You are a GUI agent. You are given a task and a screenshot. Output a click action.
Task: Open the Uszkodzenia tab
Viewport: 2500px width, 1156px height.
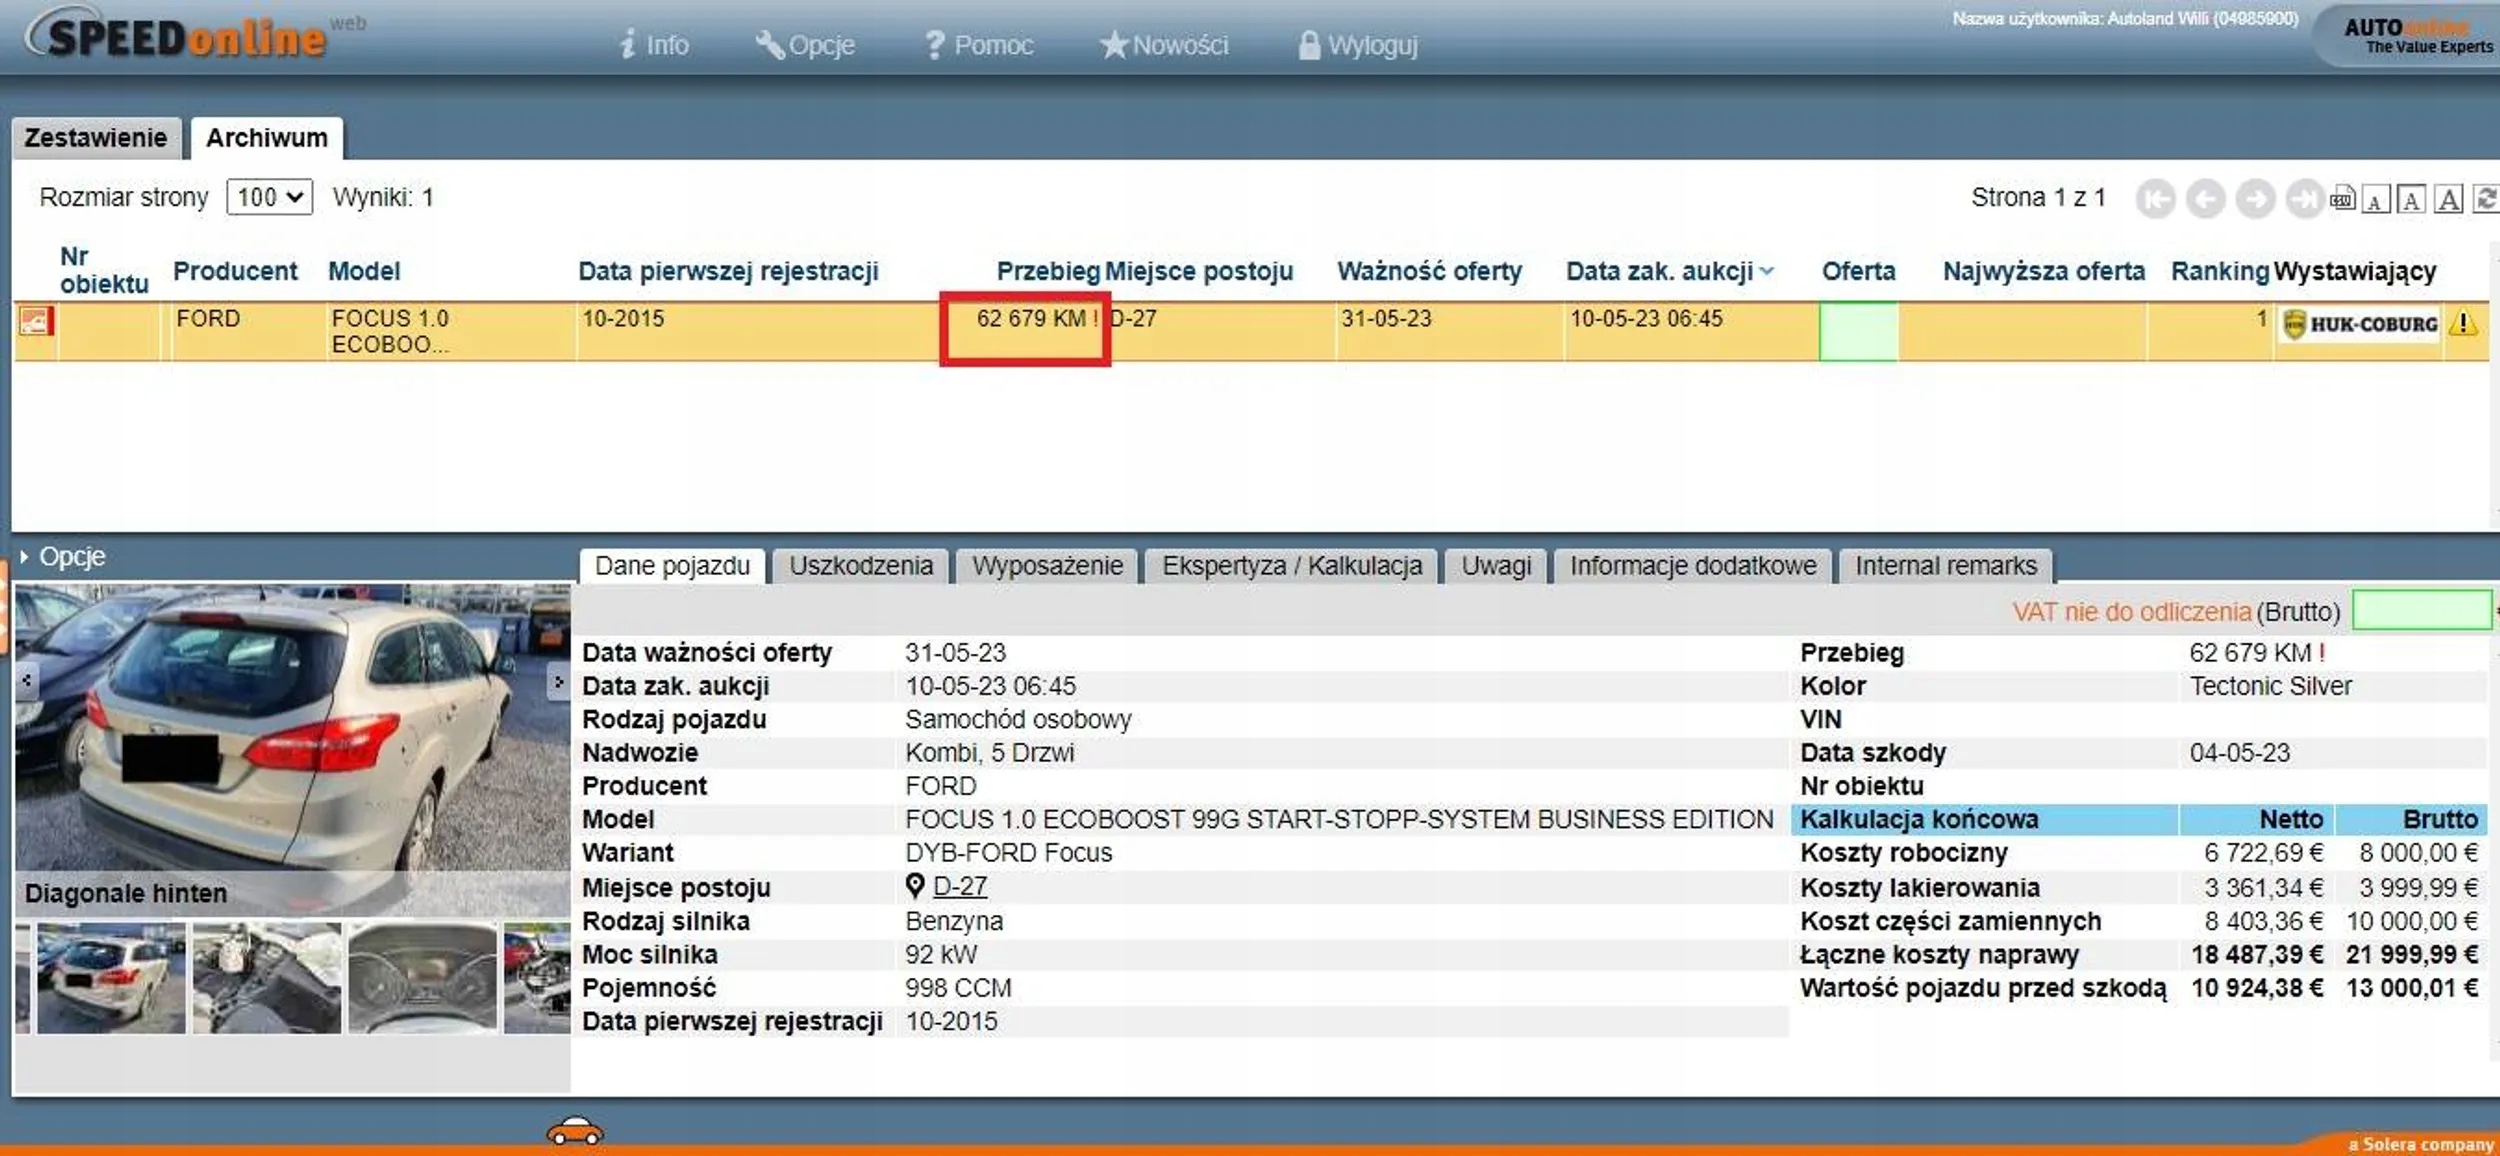pos(860,566)
